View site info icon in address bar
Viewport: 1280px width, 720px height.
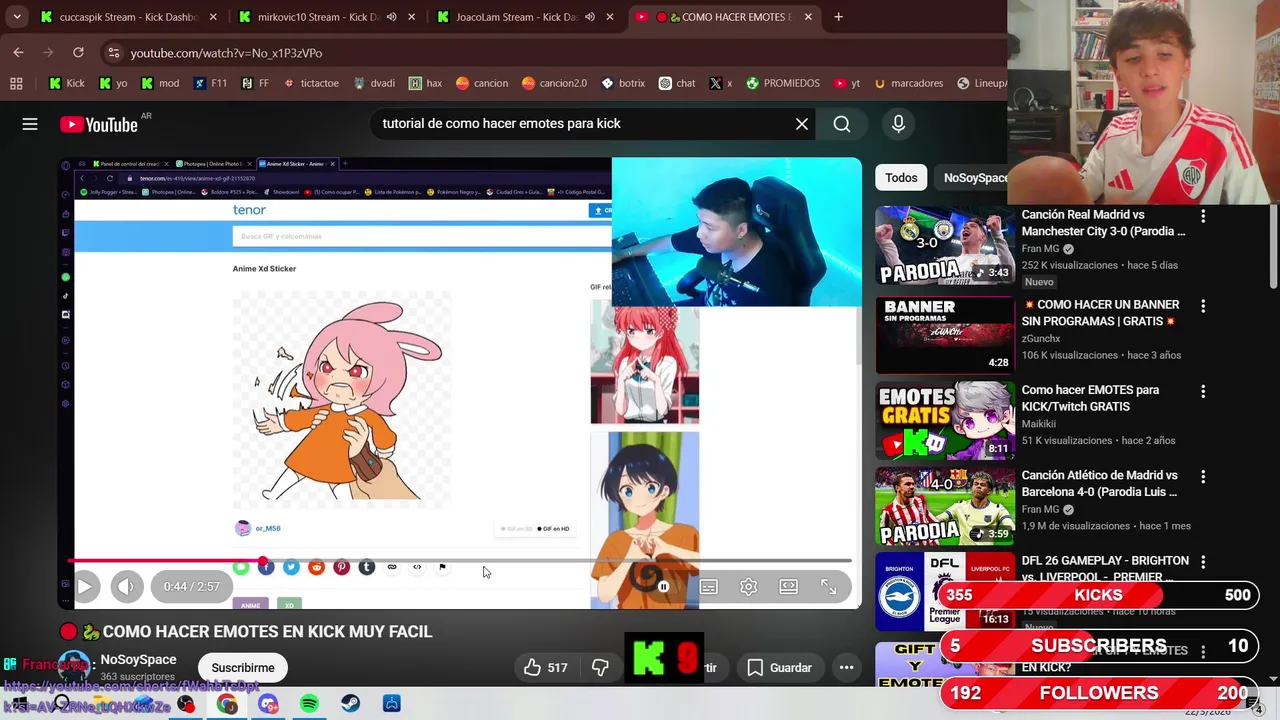click(x=113, y=53)
